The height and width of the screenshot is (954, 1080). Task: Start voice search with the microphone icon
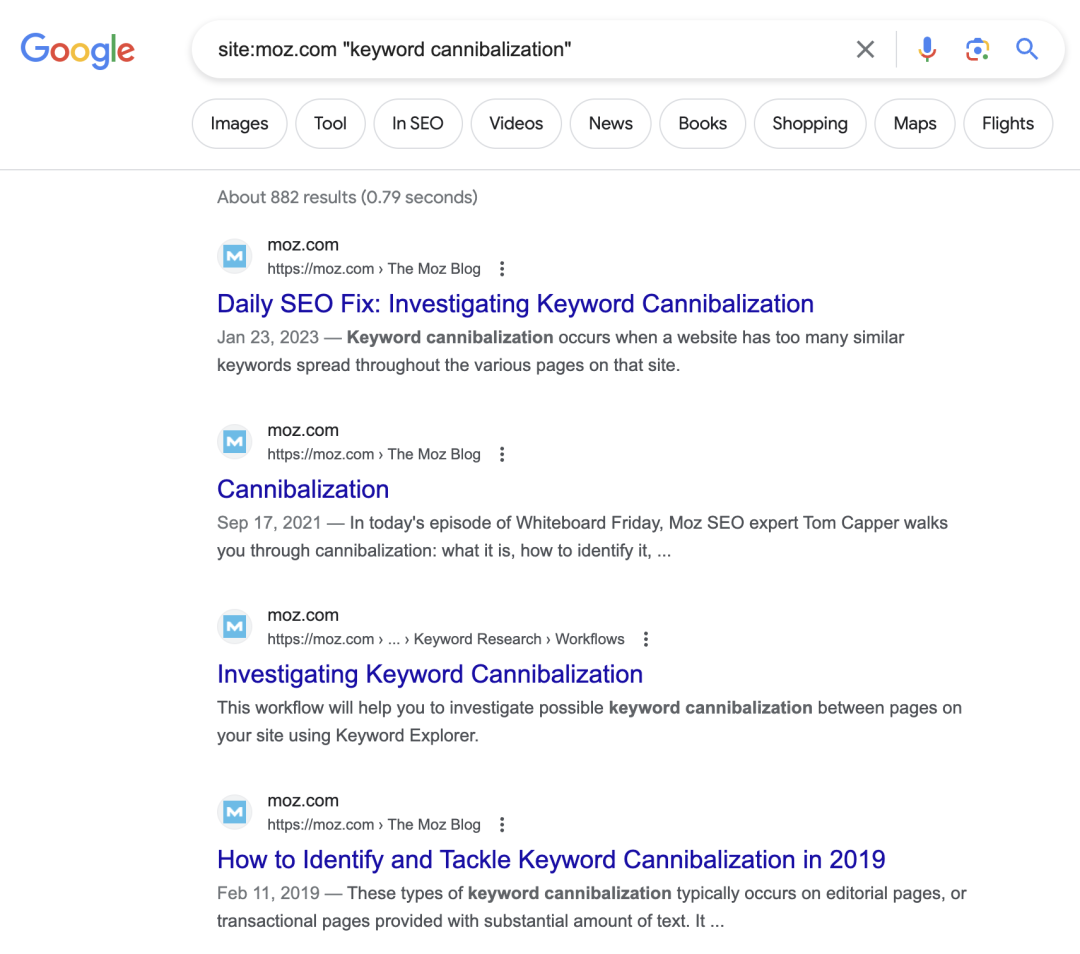927,50
